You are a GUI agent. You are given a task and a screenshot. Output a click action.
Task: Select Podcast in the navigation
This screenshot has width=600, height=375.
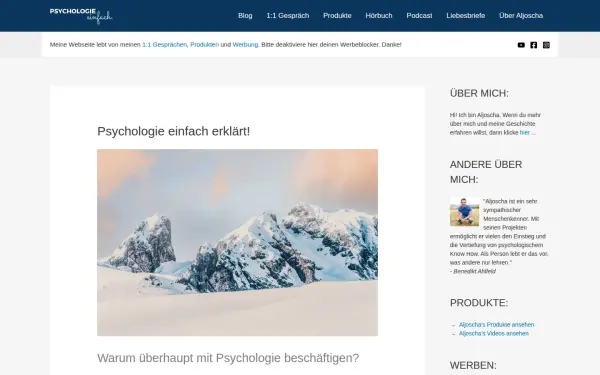click(419, 16)
